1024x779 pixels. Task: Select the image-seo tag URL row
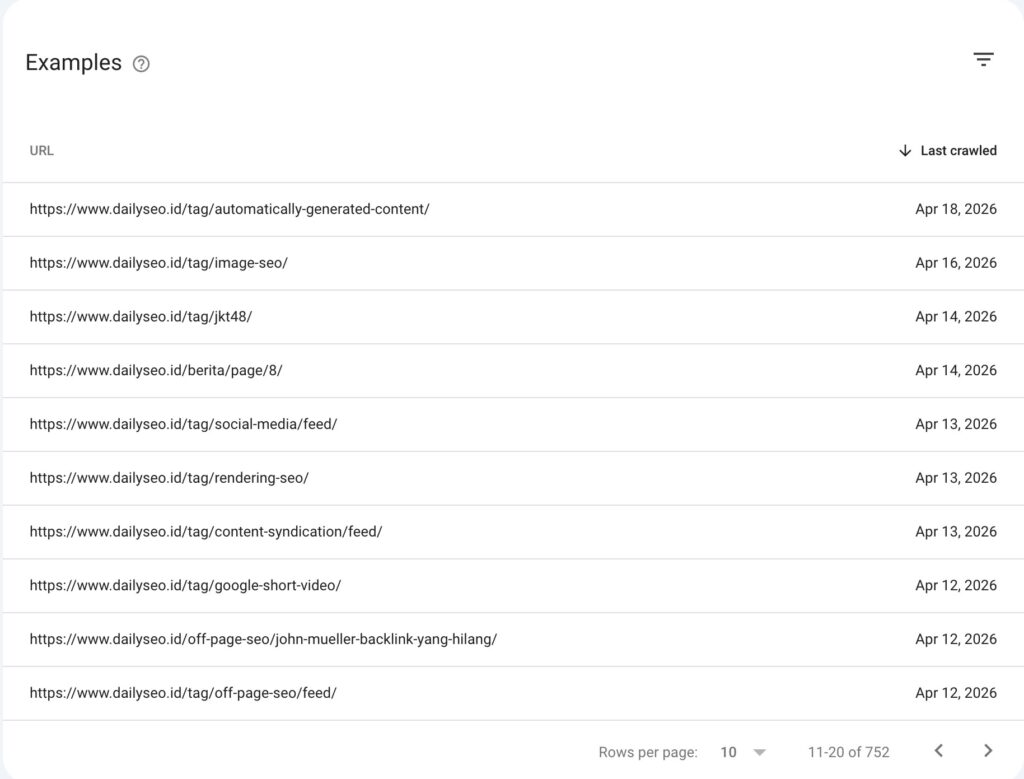coord(513,263)
